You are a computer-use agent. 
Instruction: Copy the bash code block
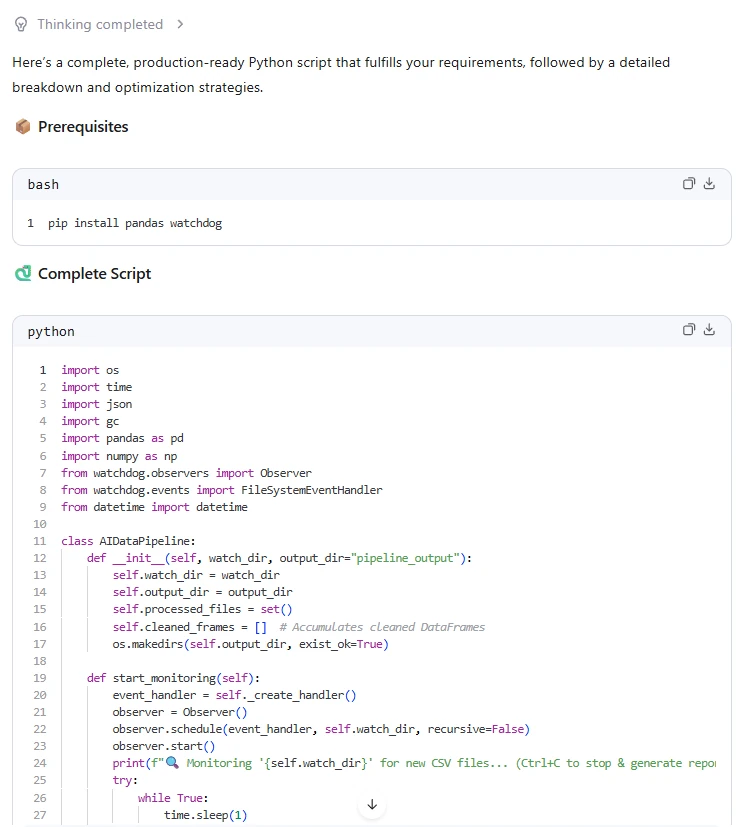[689, 184]
